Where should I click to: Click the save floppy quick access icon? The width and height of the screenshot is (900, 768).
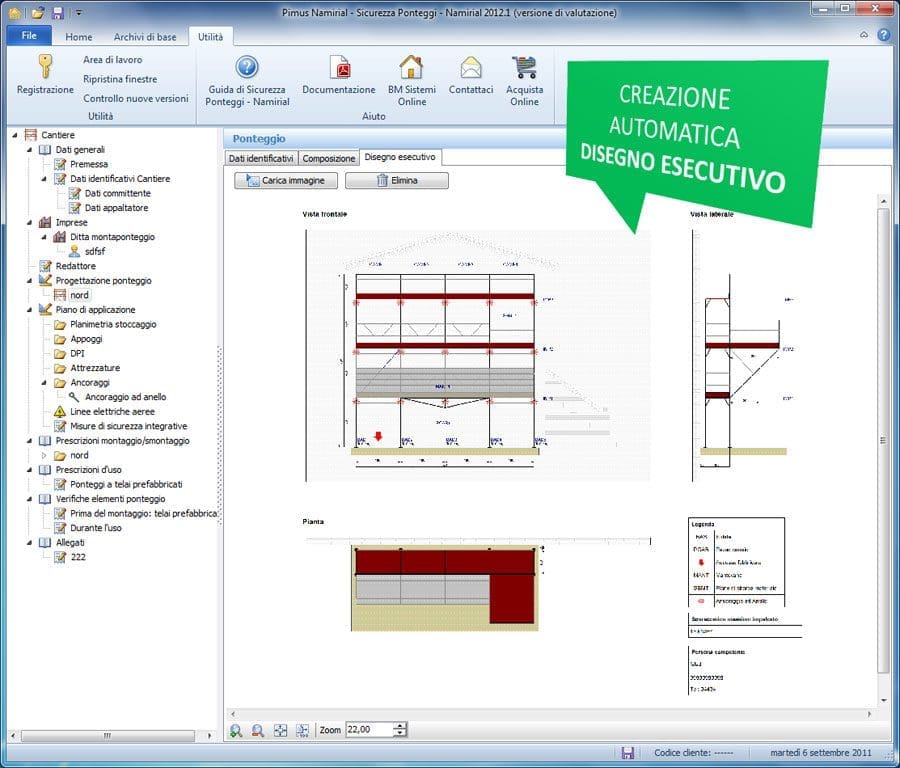coord(57,12)
